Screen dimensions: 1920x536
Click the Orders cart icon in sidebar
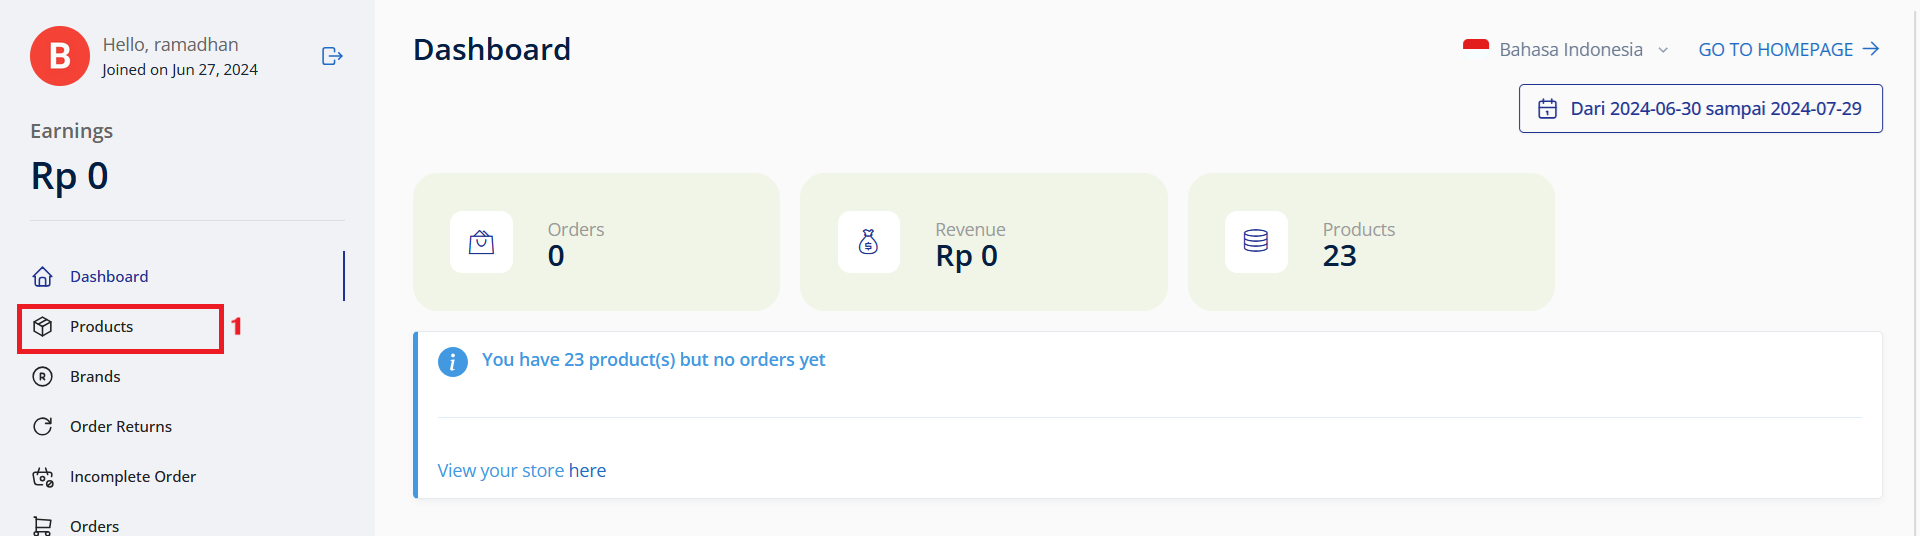[43, 525]
